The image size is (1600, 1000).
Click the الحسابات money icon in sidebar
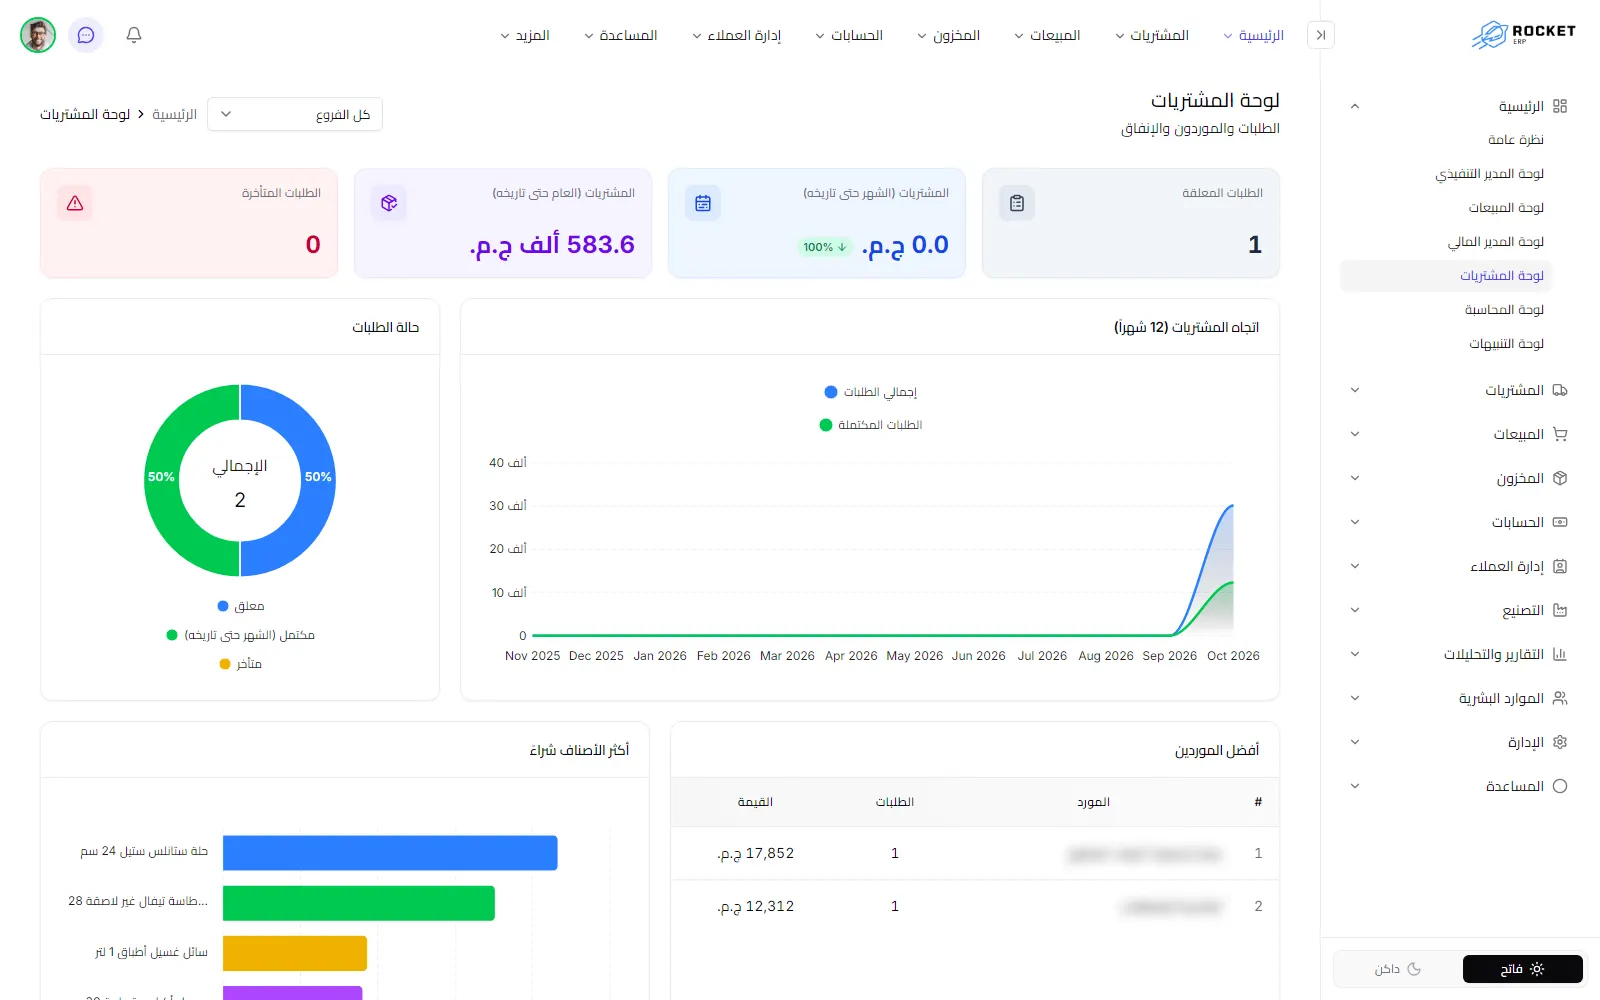pyautogui.click(x=1560, y=522)
